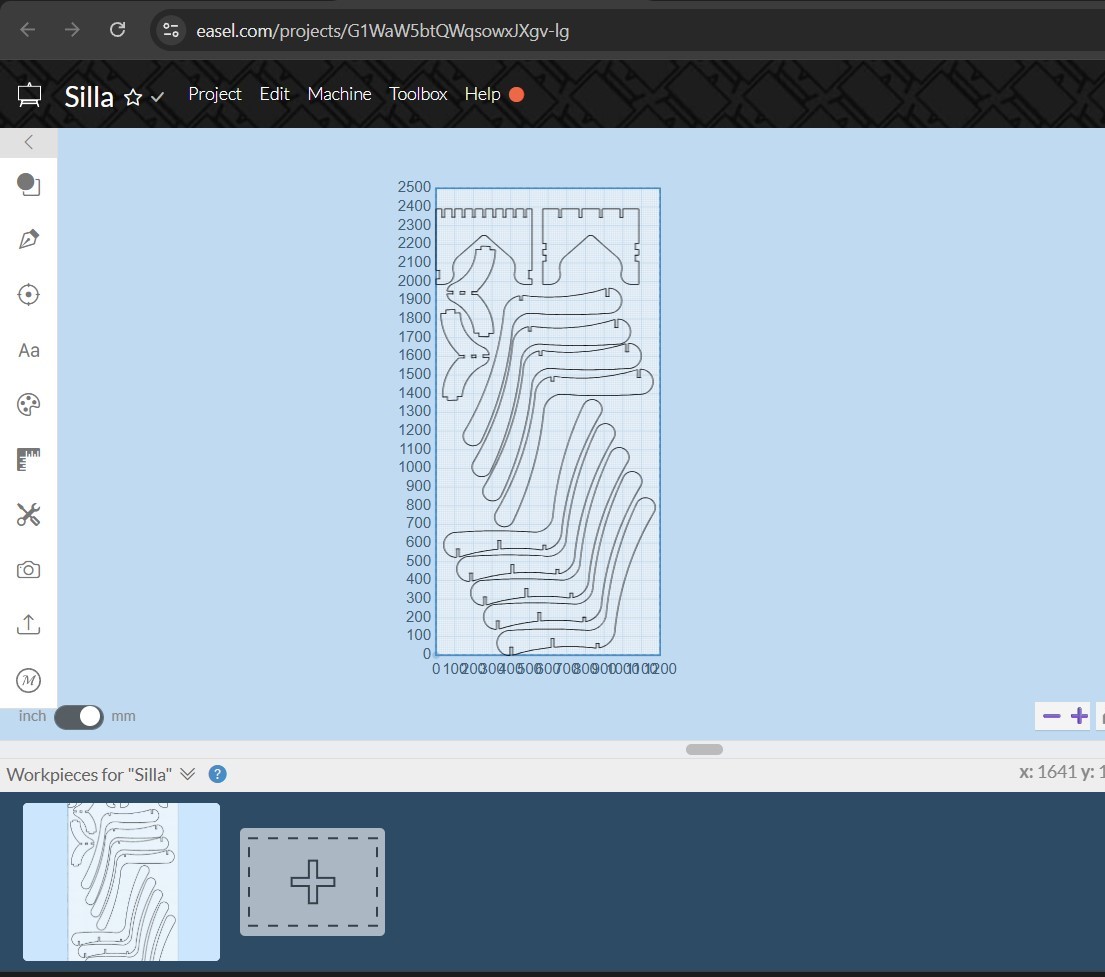
Task: Click the Easel machine logo top-left
Action: [x=29, y=94]
